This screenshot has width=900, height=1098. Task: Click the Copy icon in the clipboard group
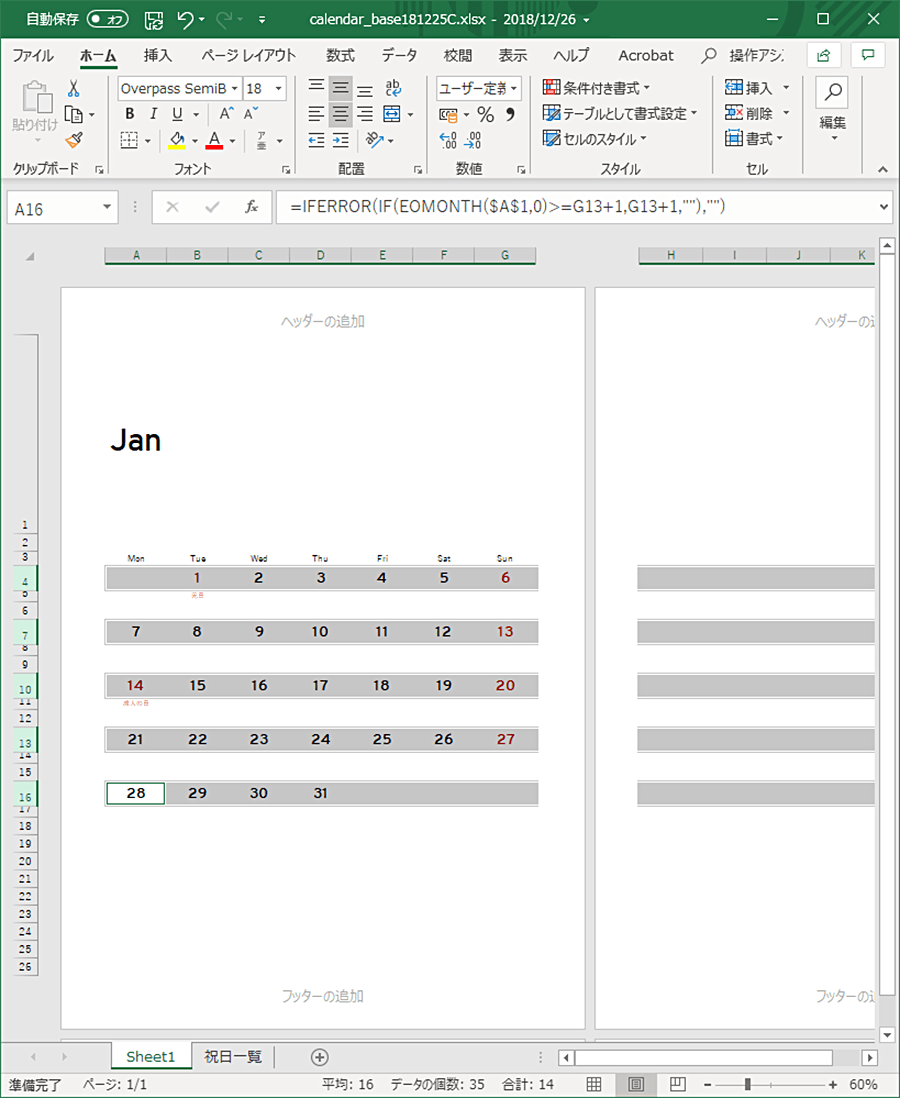click(x=74, y=114)
